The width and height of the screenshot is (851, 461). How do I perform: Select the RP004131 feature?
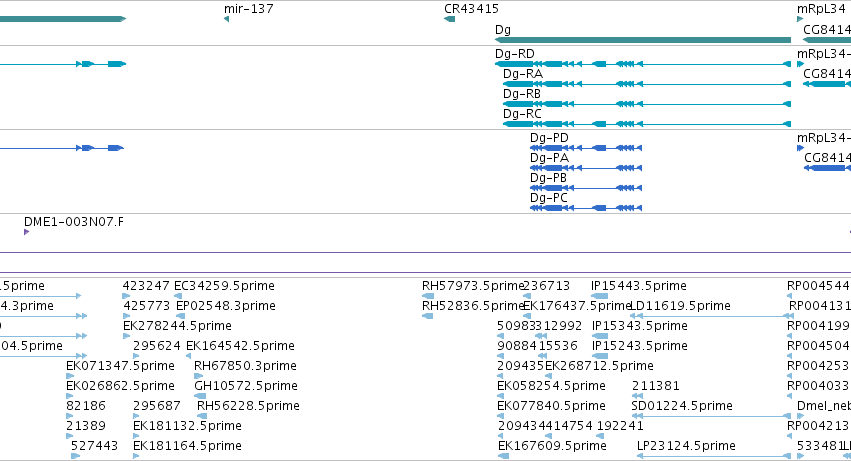click(791, 316)
